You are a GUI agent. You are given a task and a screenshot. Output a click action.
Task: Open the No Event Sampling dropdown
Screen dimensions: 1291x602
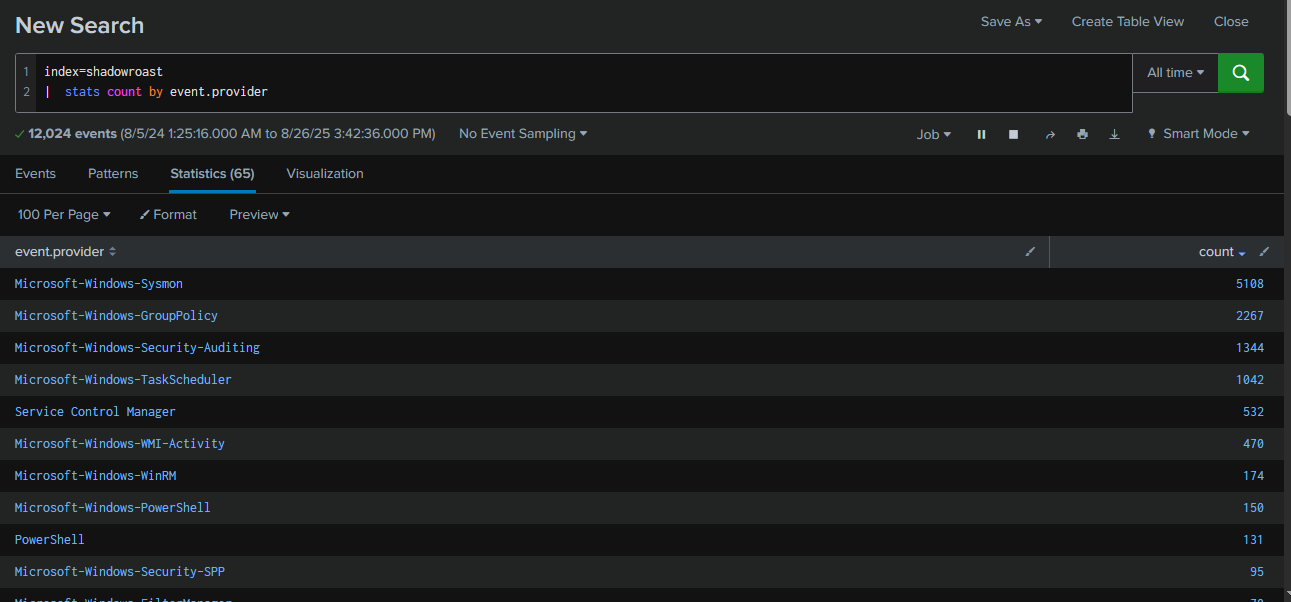tap(523, 134)
